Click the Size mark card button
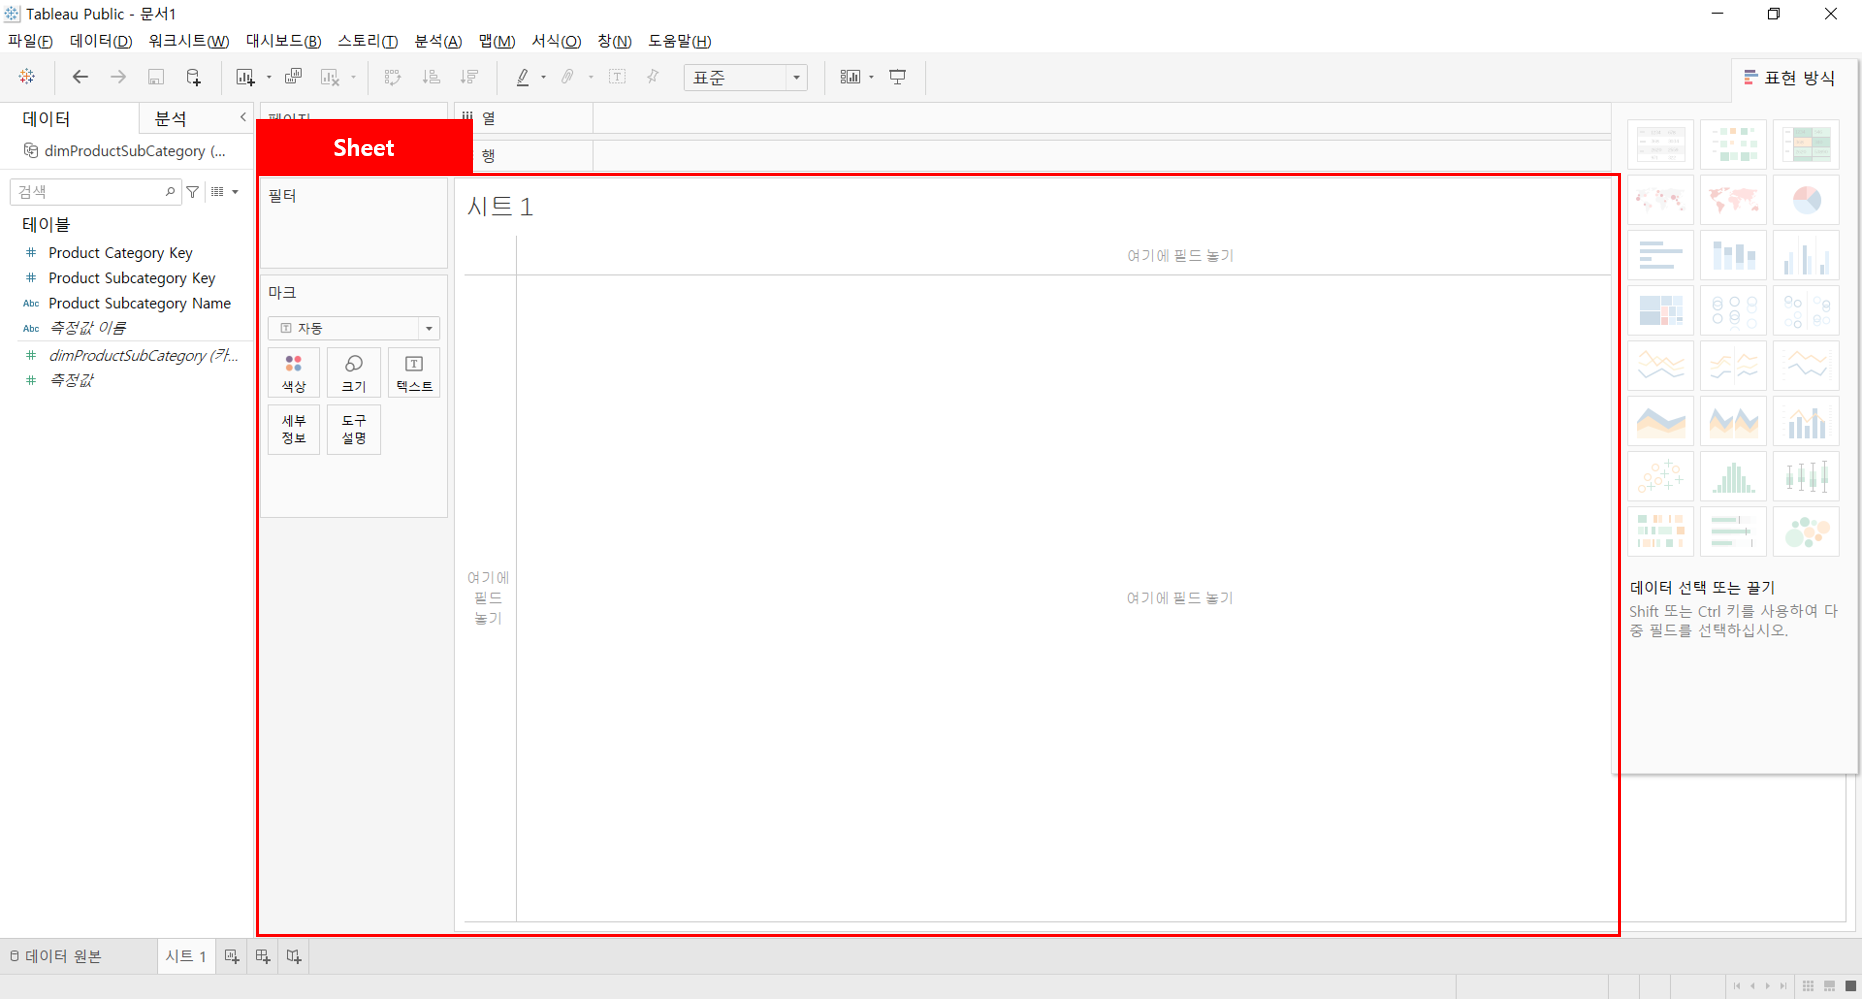 point(354,373)
